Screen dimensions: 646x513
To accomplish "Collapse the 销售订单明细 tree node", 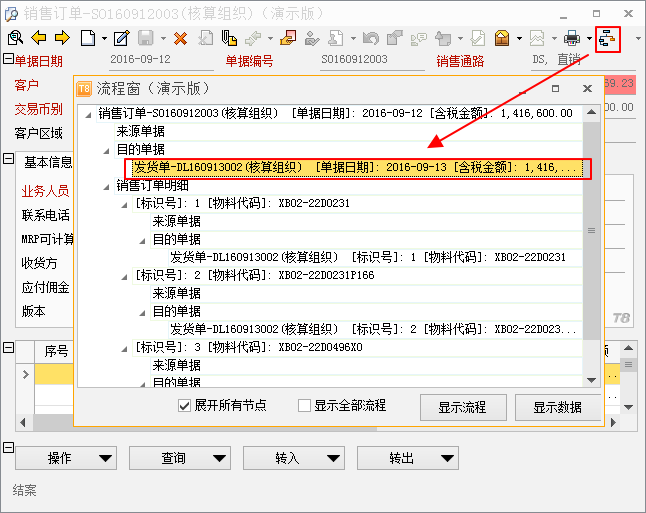I will click(107, 185).
